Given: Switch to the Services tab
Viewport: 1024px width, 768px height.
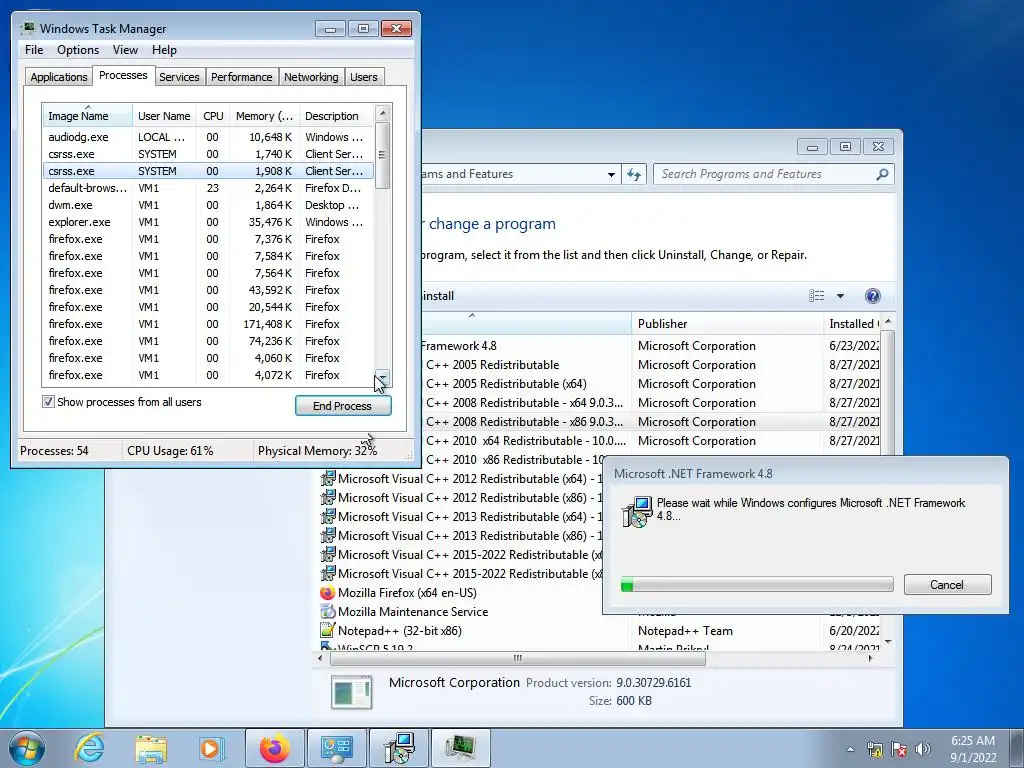Looking at the screenshot, I should (179, 77).
